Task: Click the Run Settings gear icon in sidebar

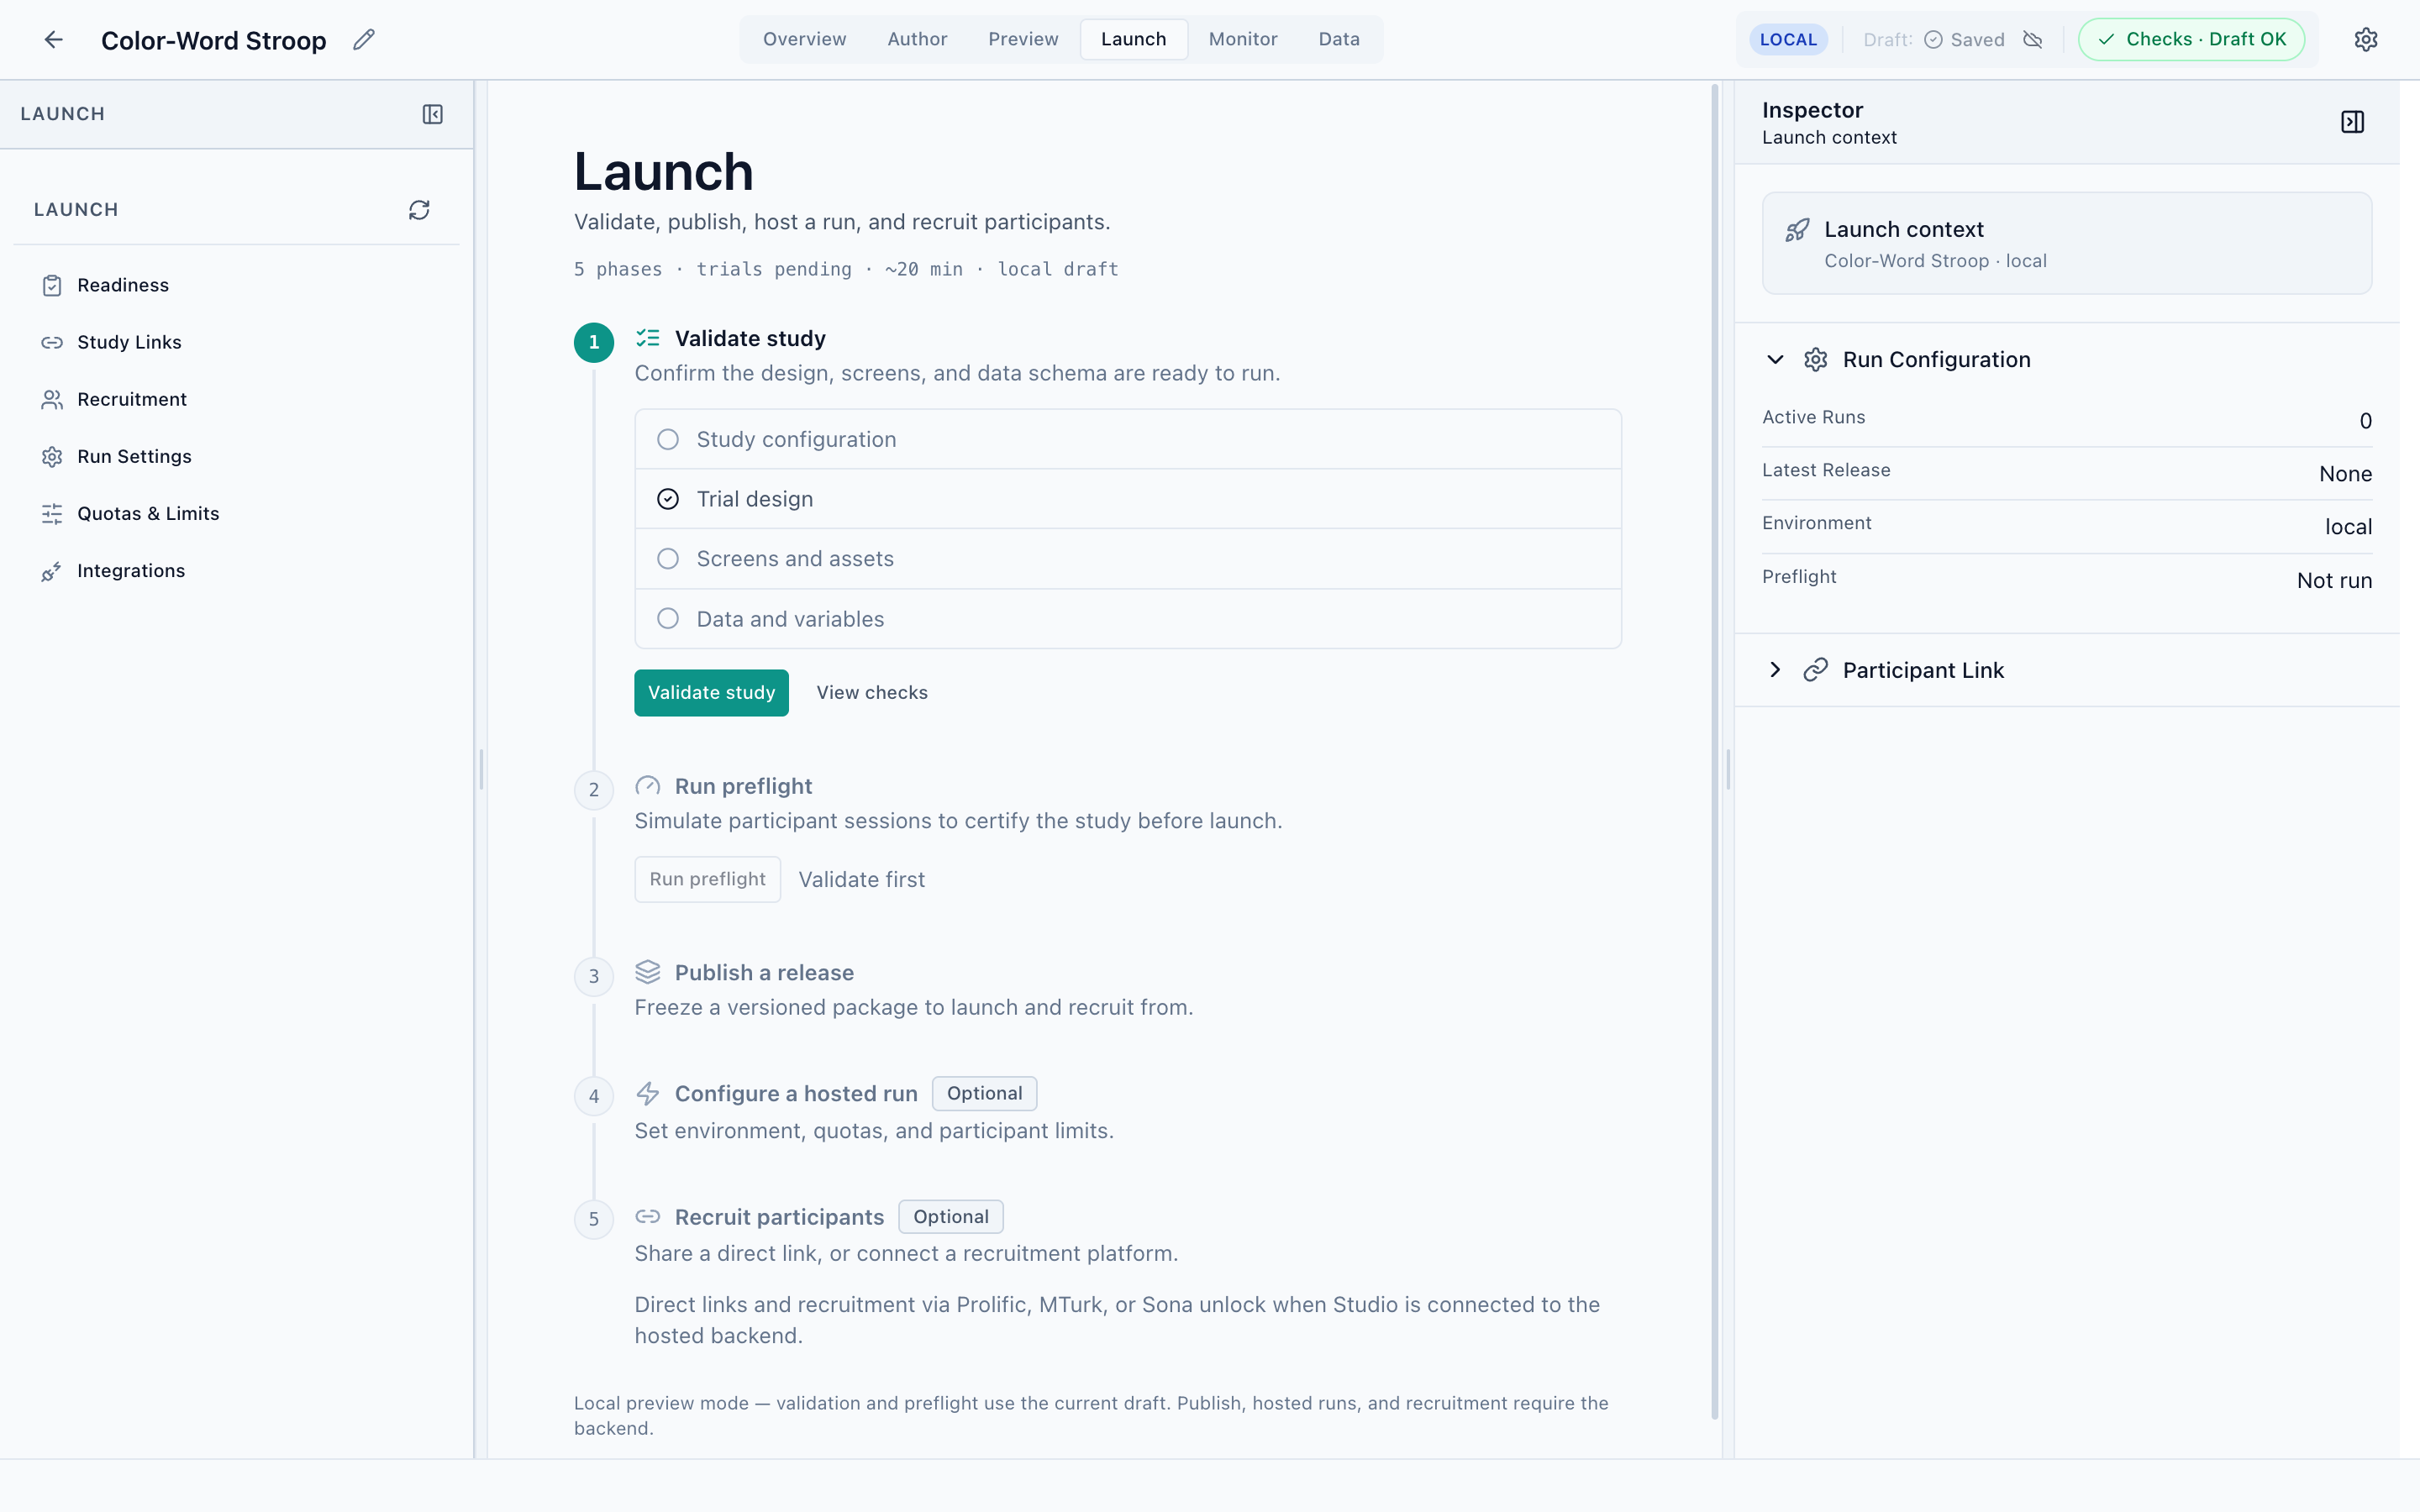Action: pyautogui.click(x=52, y=457)
